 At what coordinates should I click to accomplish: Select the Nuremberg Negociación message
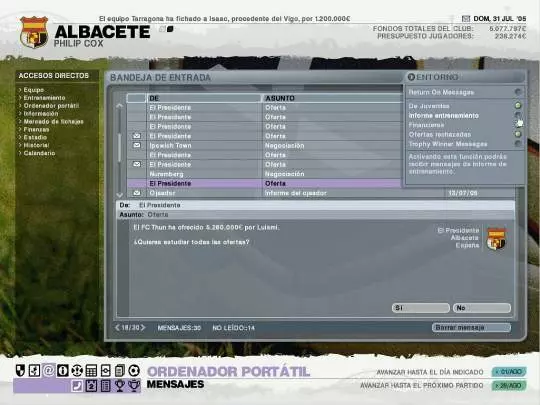pos(264,174)
